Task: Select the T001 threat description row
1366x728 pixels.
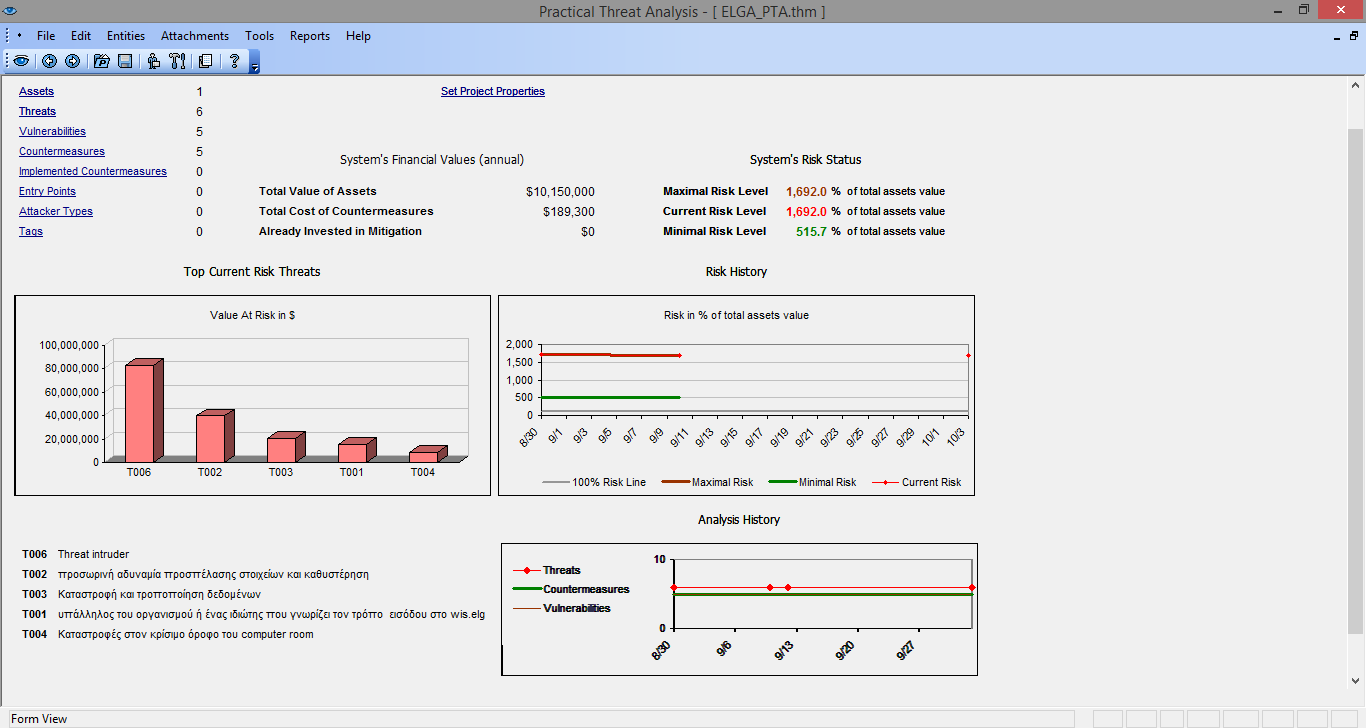Action: 254,614
